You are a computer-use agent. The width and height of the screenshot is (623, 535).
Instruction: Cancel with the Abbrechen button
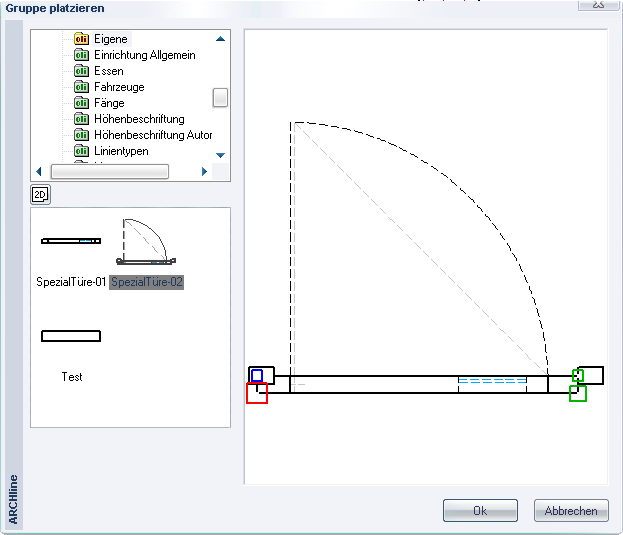point(571,511)
